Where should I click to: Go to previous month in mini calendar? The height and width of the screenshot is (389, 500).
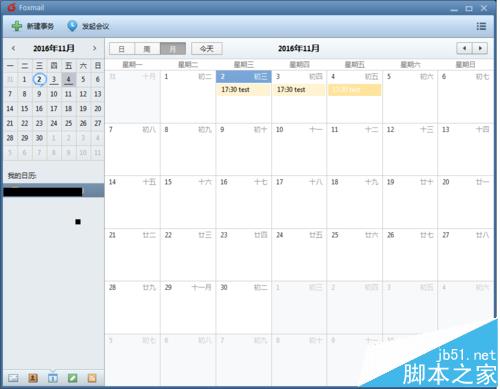(13, 48)
